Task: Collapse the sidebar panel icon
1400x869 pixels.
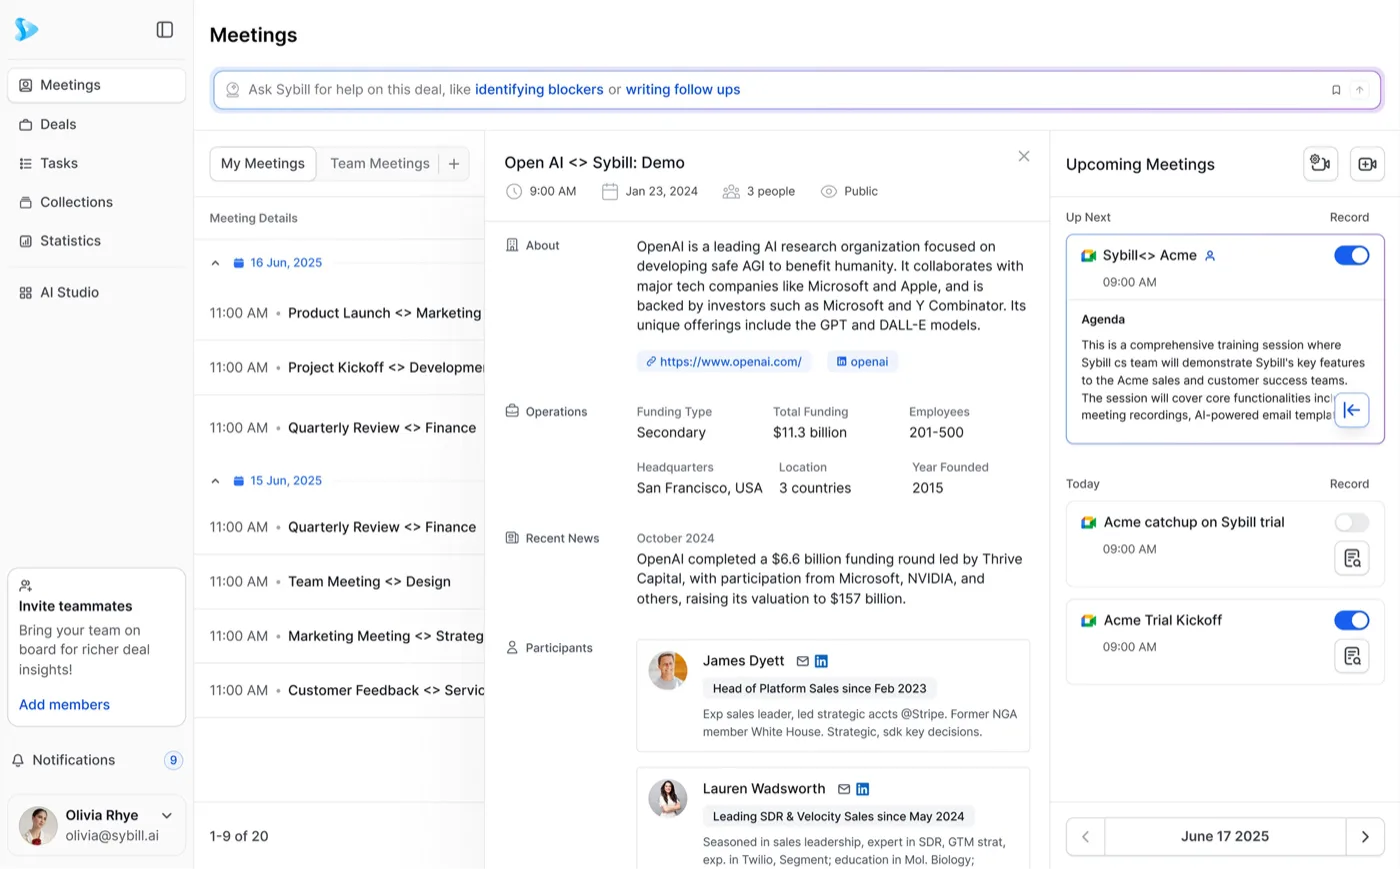Action: [x=165, y=30]
